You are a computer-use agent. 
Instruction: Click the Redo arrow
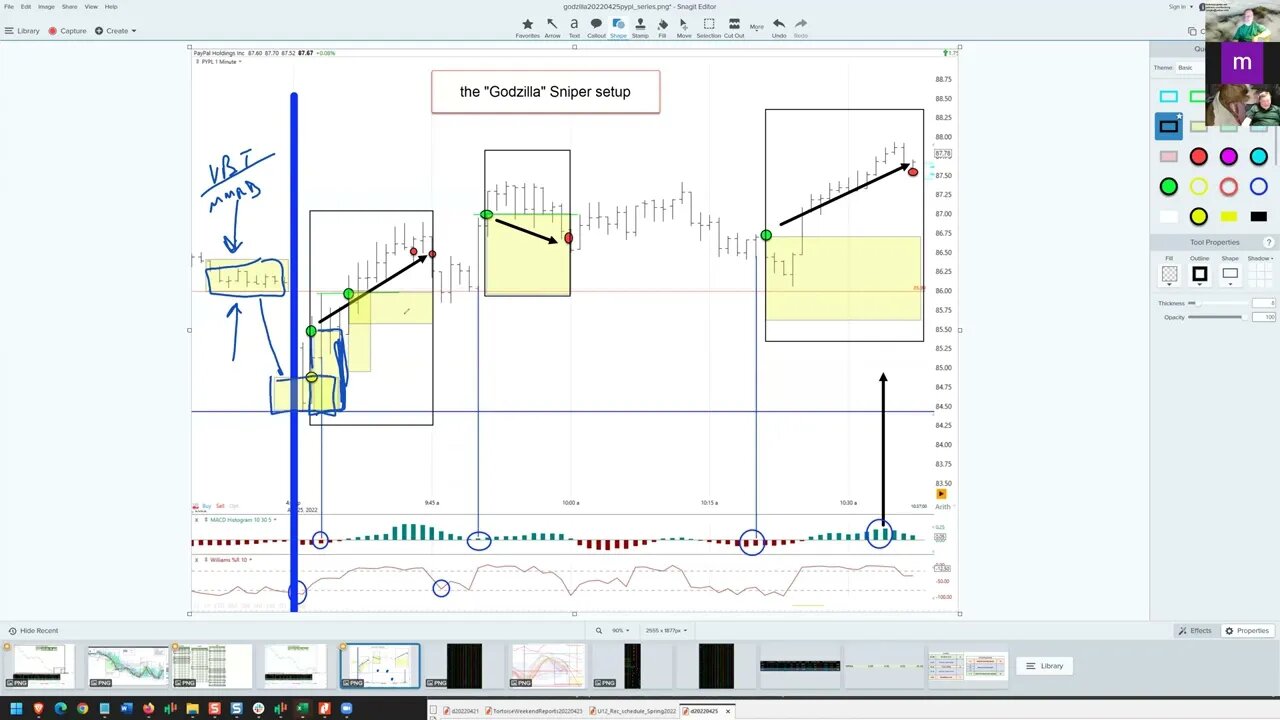pyautogui.click(x=801, y=27)
